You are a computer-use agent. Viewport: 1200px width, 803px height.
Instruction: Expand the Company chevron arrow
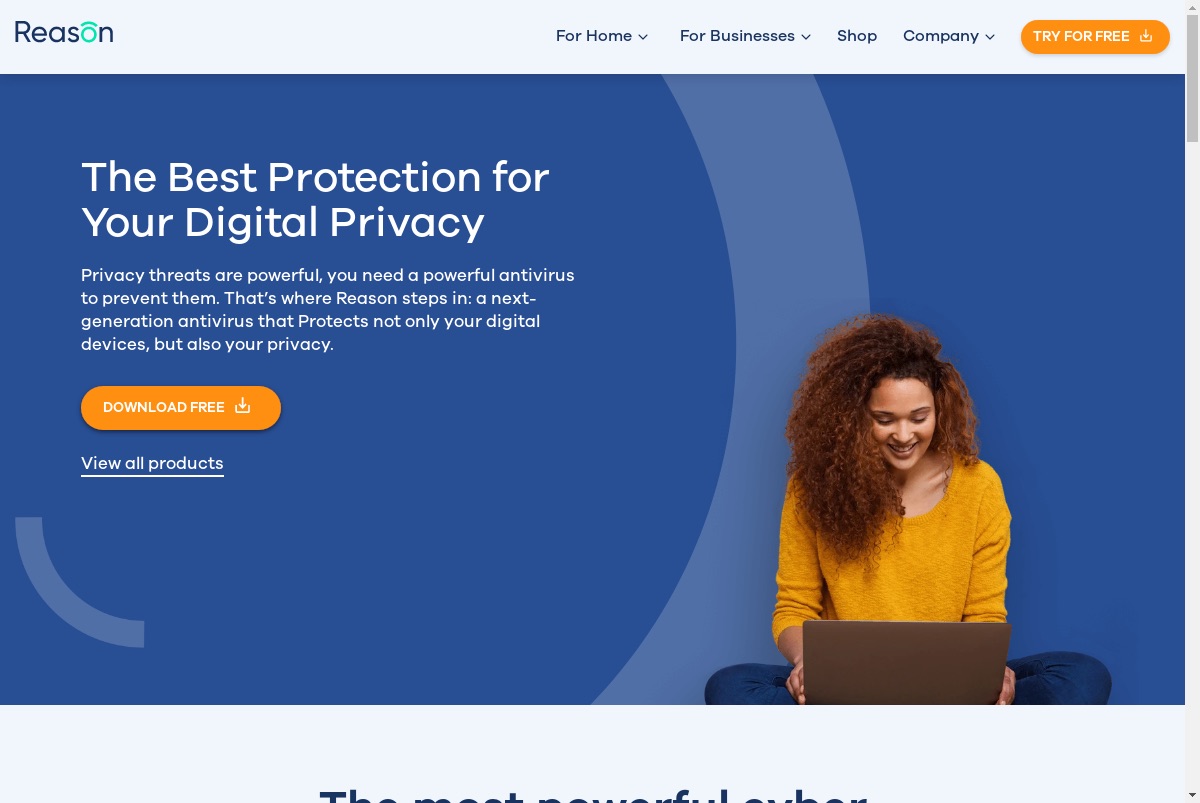click(x=990, y=37)
